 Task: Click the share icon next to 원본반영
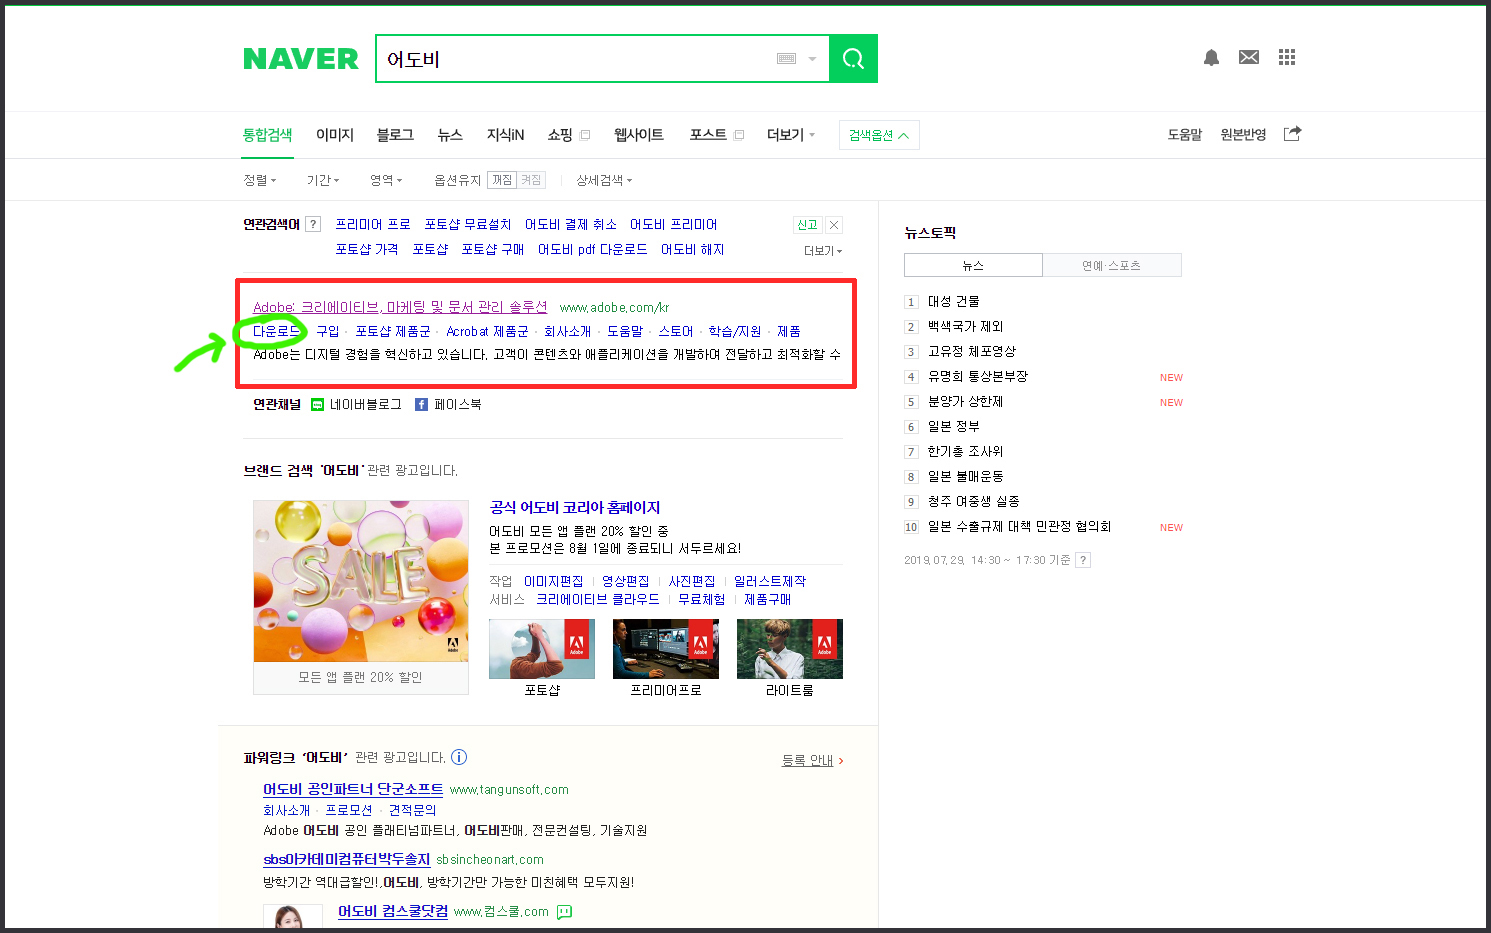(x=1292, y=133)
